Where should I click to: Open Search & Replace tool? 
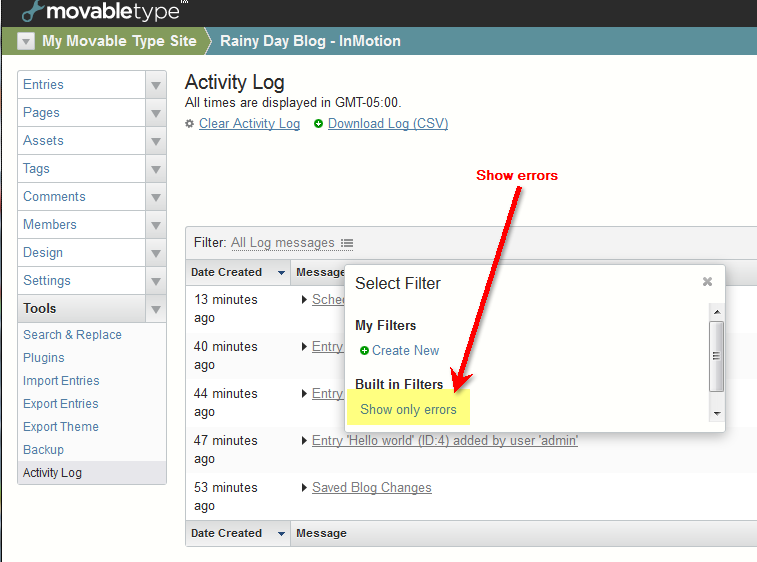click(72, 335)
